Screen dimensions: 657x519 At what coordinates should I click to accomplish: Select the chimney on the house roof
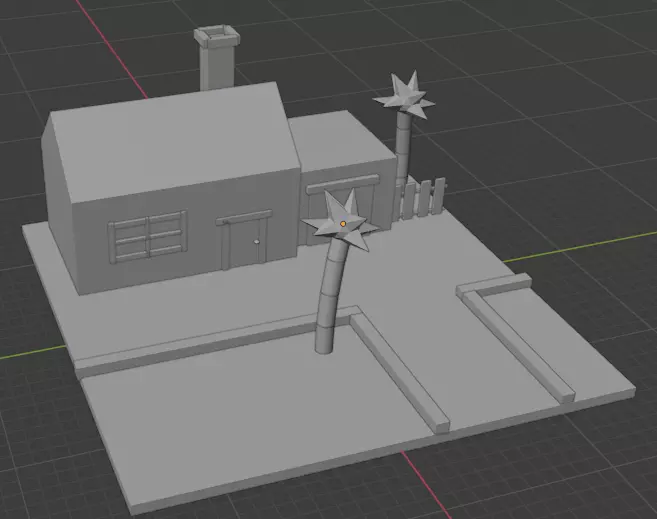[x=217, y=59]
